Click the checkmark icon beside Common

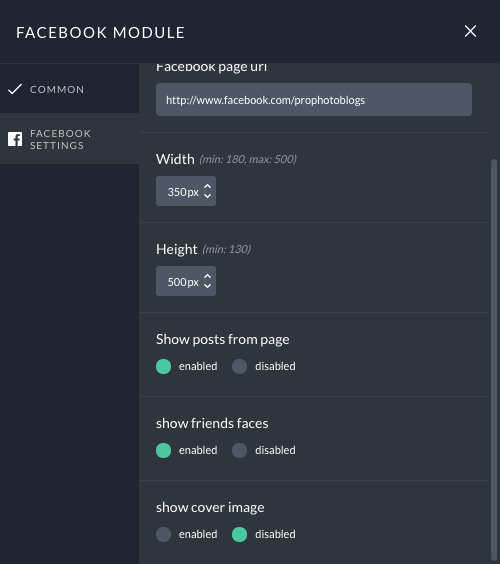[15, 89]
